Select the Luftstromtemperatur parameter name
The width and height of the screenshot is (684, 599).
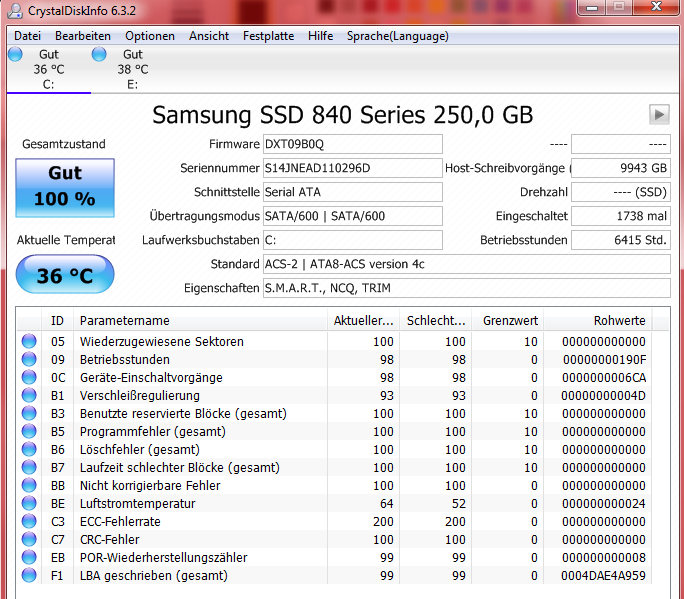137,503
